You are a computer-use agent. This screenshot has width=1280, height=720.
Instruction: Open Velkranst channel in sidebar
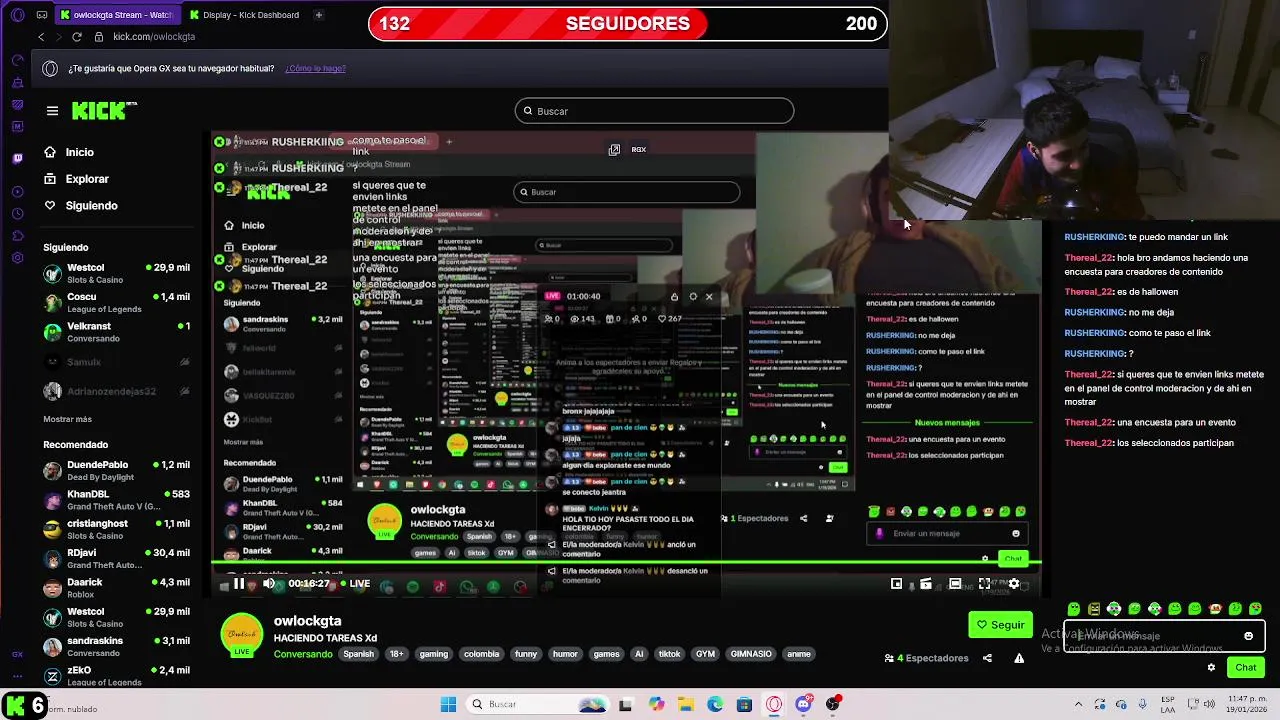point(116,332)
